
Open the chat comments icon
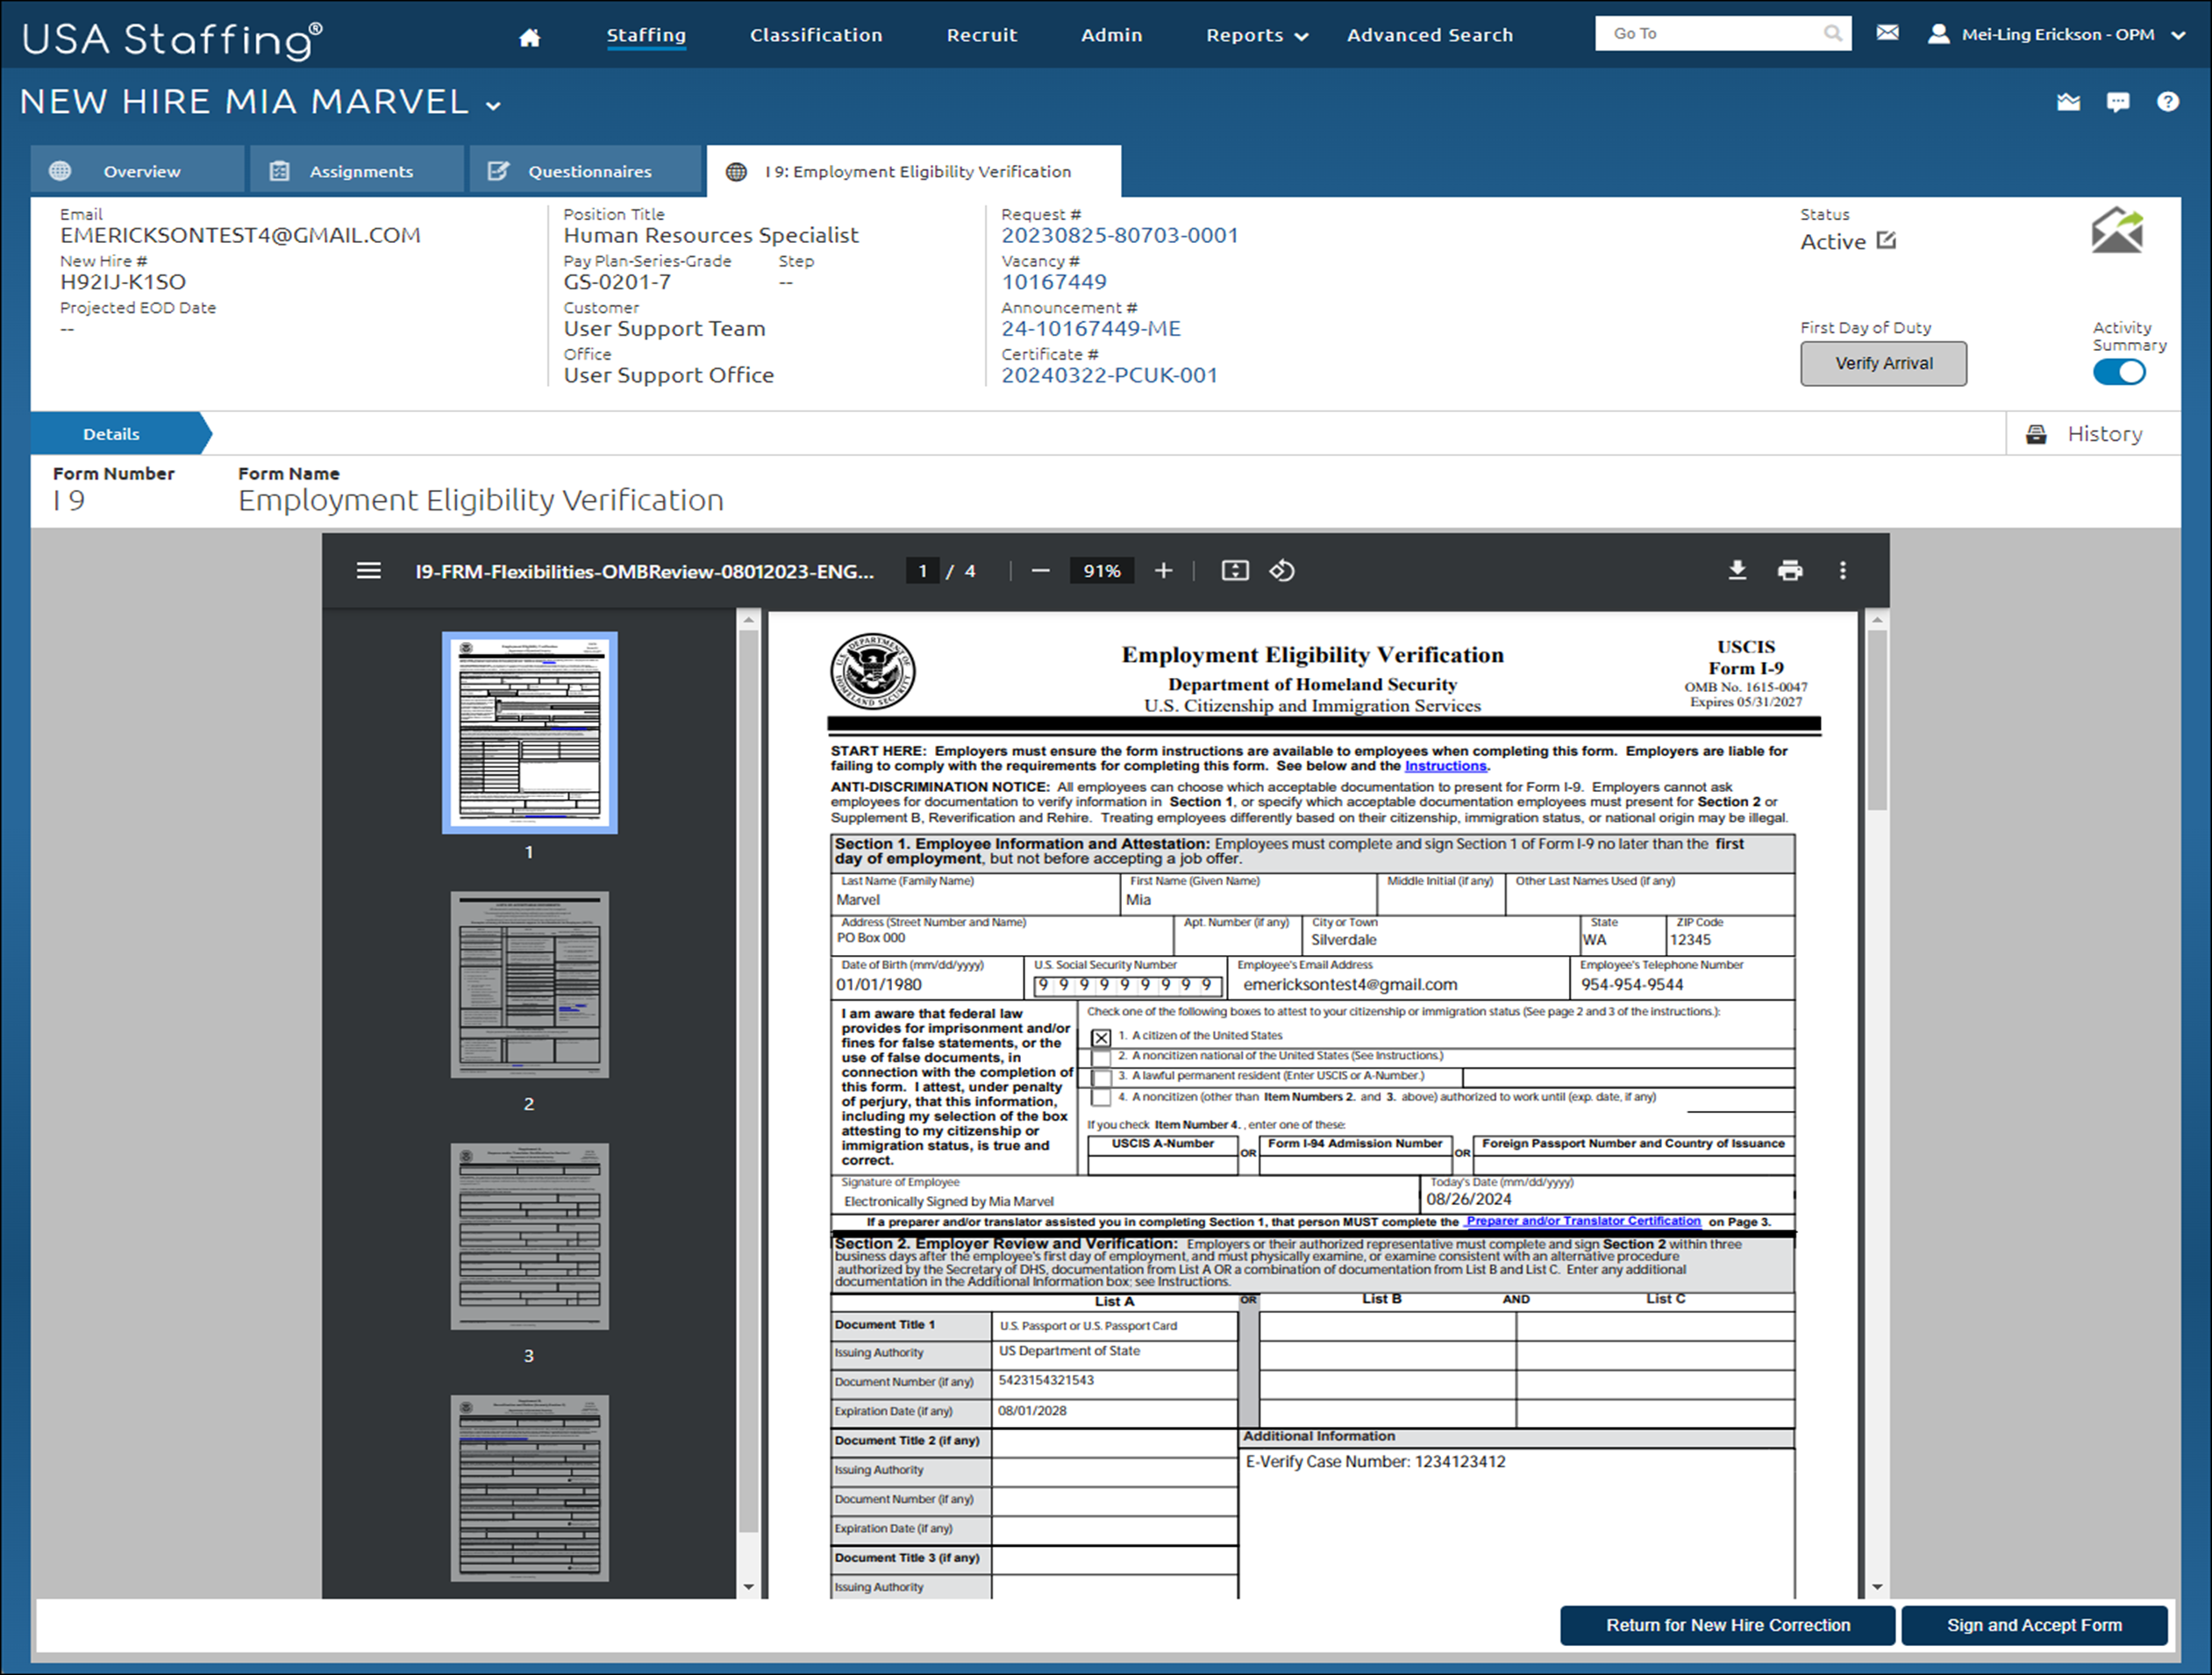click(x=2118, y=102)
